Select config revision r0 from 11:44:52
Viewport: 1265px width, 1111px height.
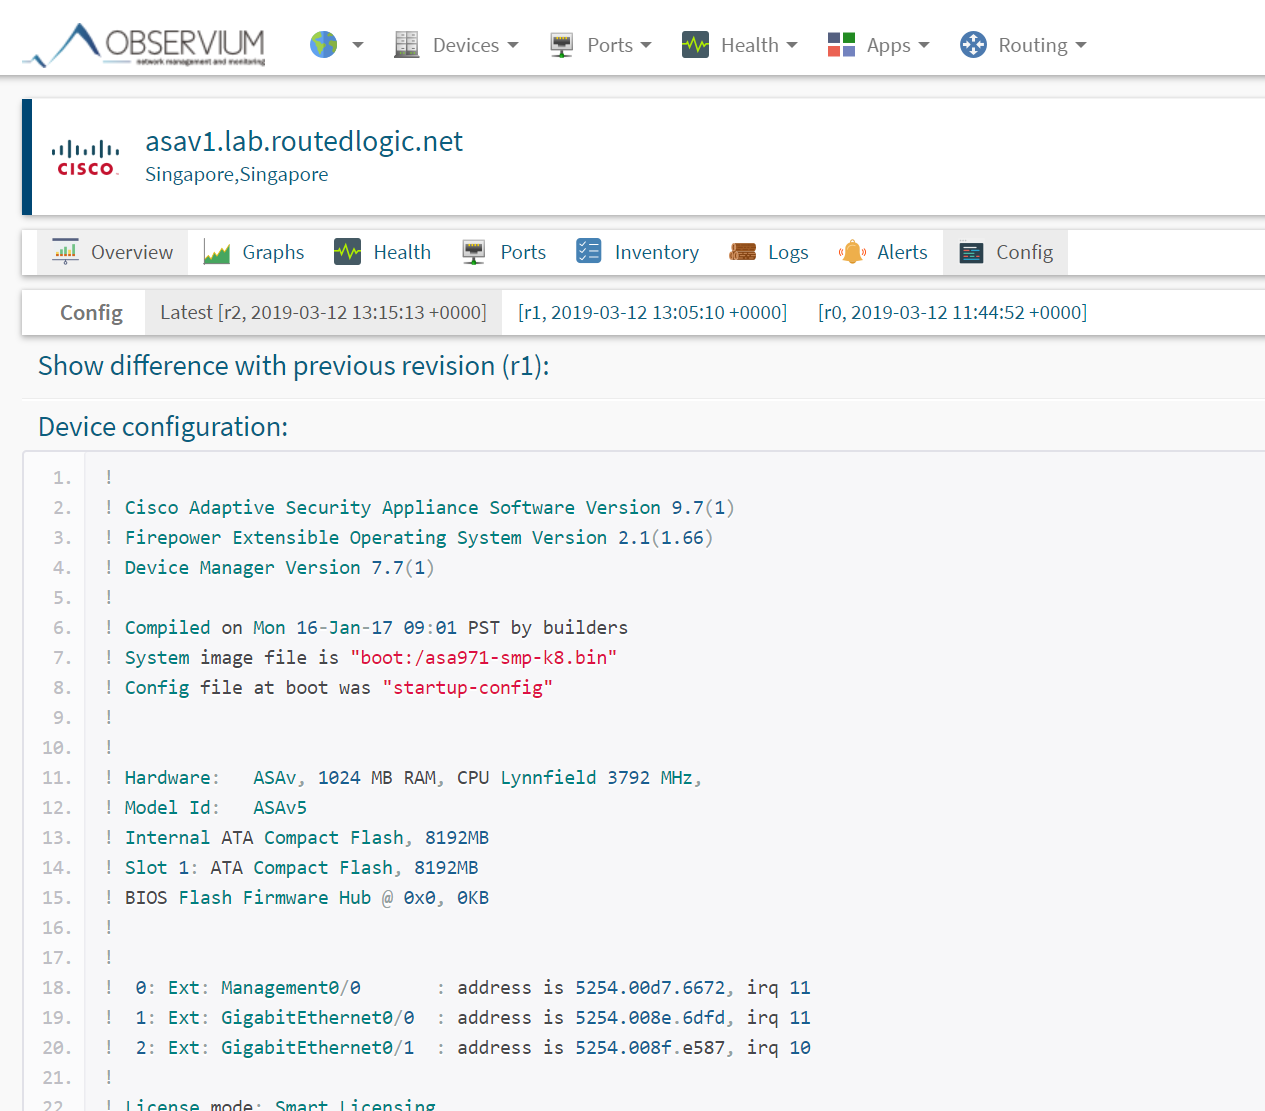pos(952,313)
